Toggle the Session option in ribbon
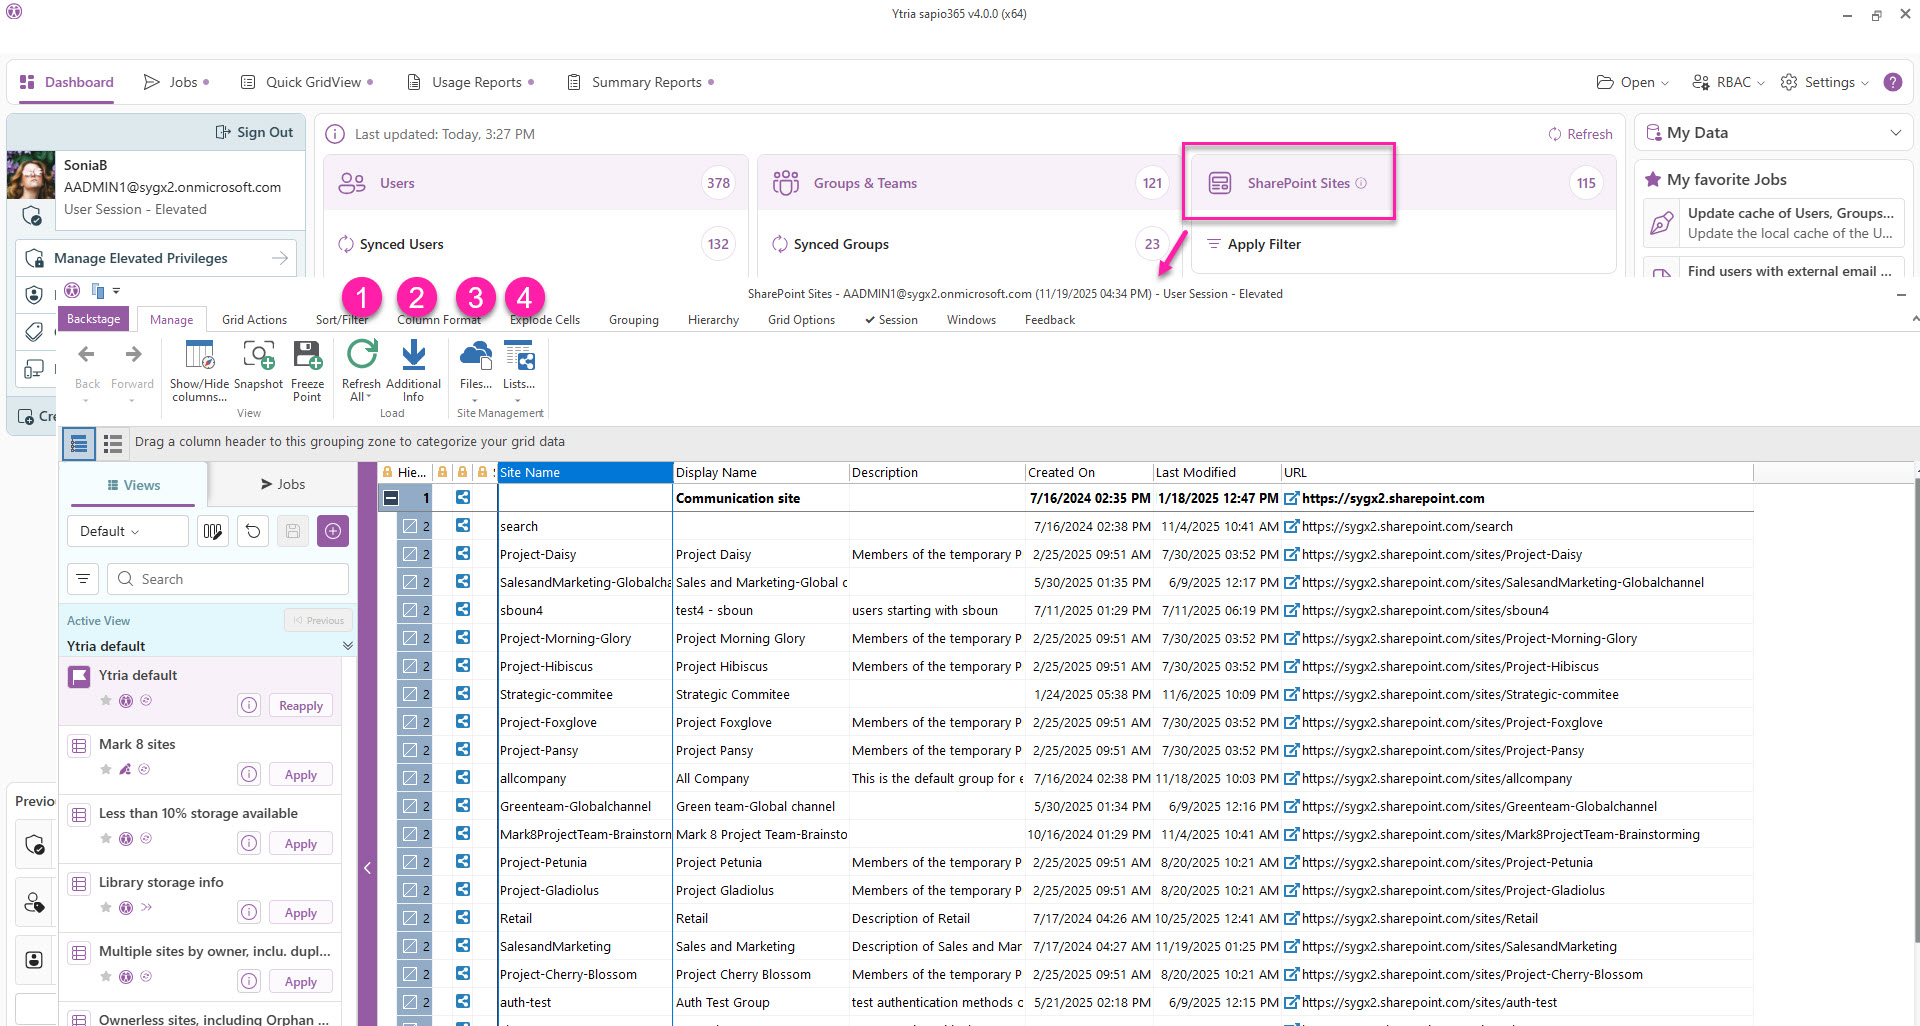This screenshot has height=1026, width=1920. [891, 320]
